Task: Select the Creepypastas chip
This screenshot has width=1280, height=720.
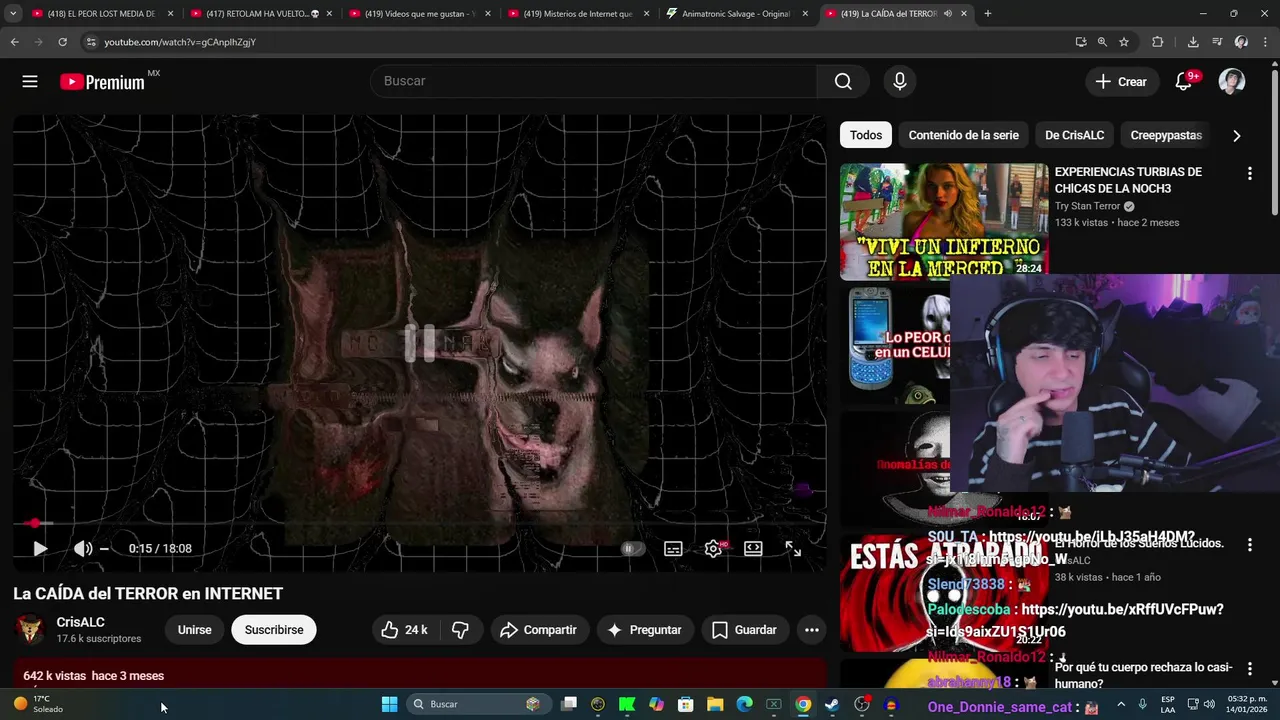Action: point(1166,135)
